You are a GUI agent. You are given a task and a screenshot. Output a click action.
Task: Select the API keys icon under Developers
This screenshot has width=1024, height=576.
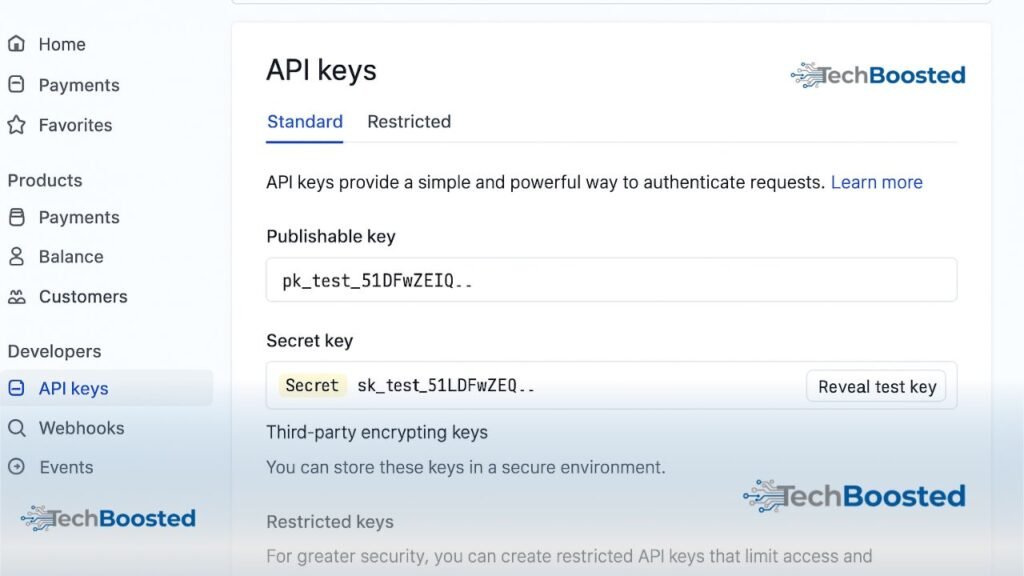point(17,388)
